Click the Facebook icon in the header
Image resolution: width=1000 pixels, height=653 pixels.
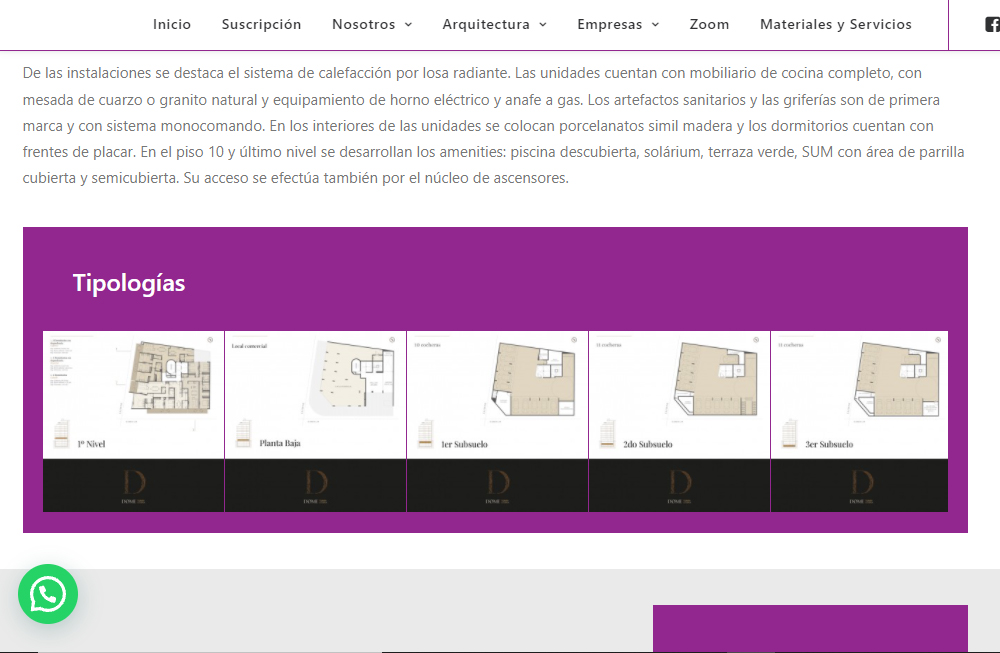tap(992, 24)
